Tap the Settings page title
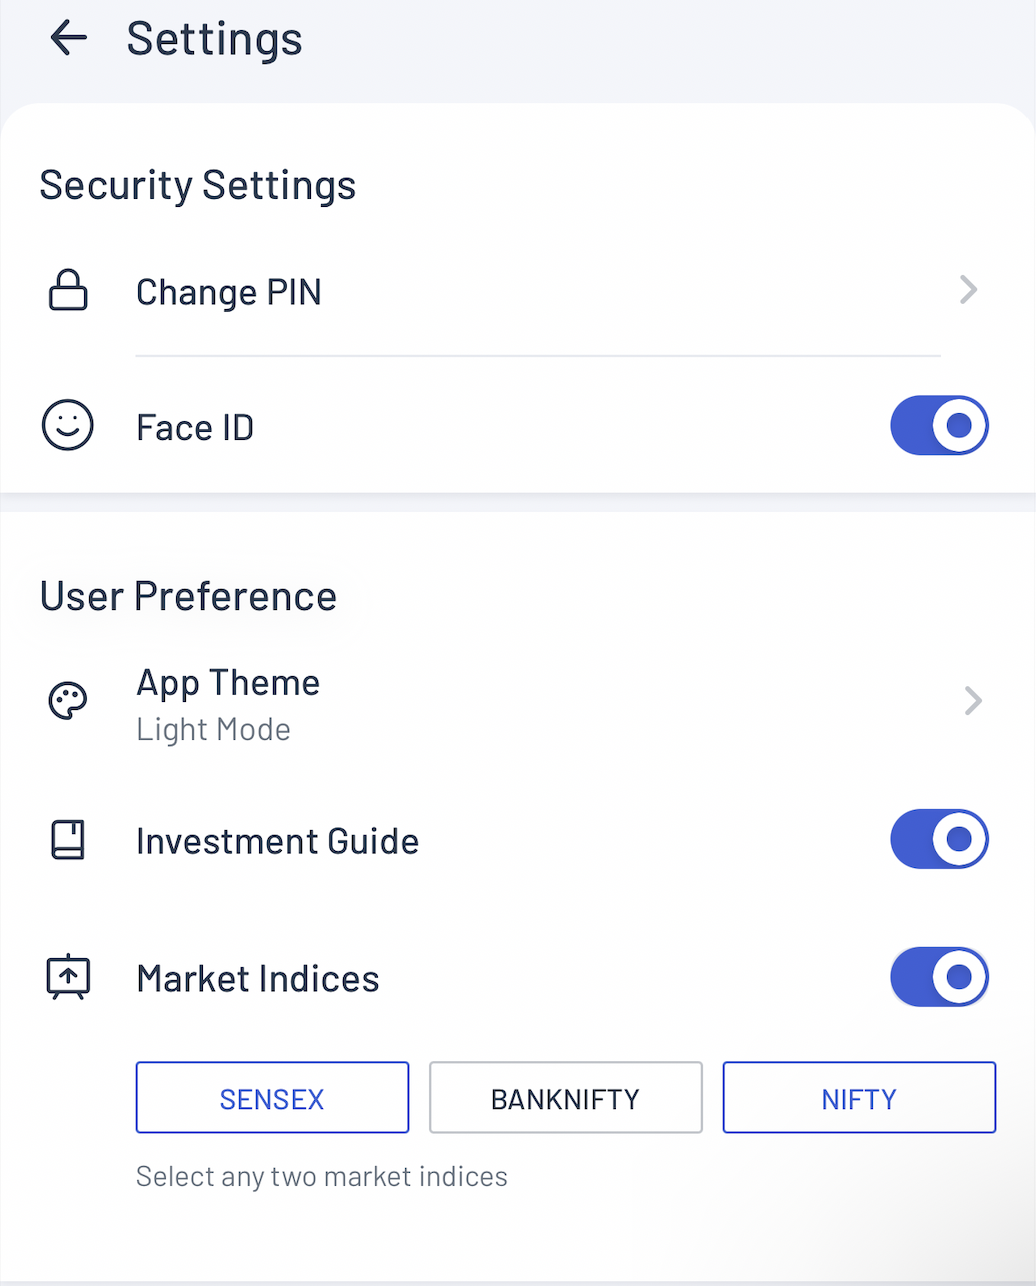Image resolution: width=1036 pixels, height=1286 pixels. [x=214, y=39]
